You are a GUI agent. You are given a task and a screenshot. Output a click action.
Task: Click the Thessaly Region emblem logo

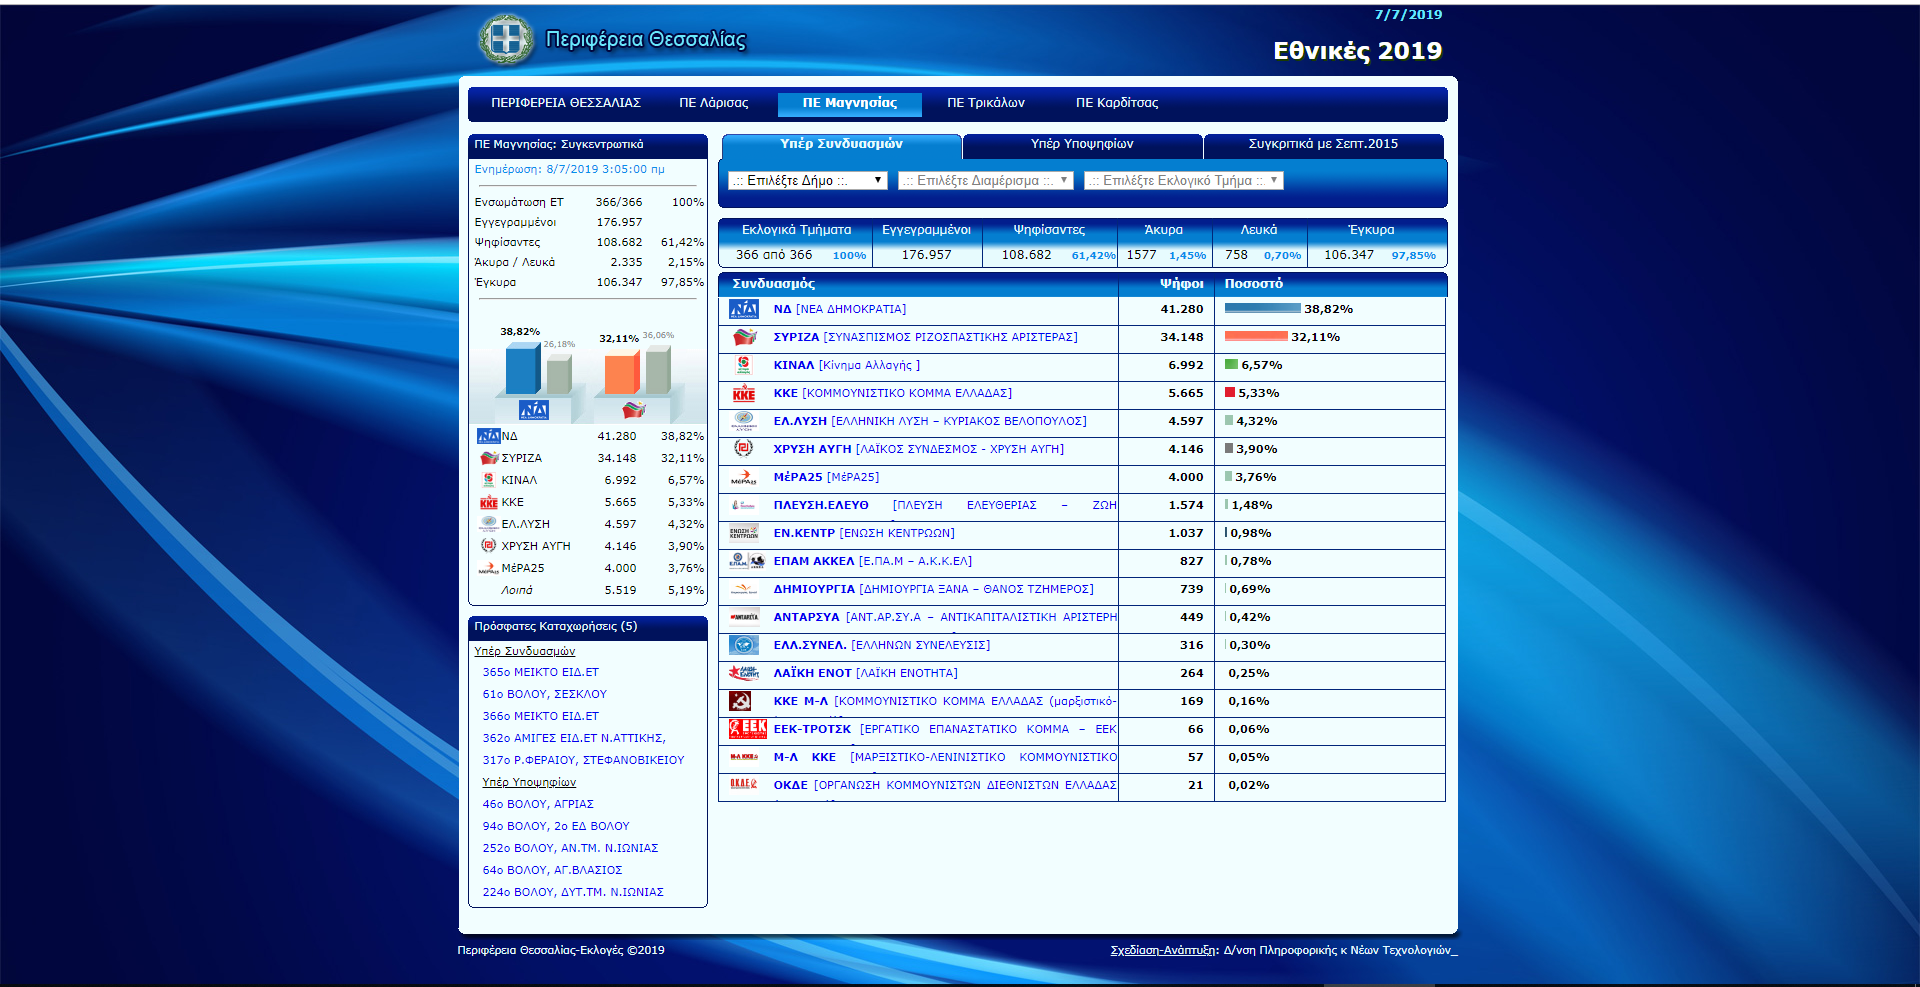(x=506, y=40)
